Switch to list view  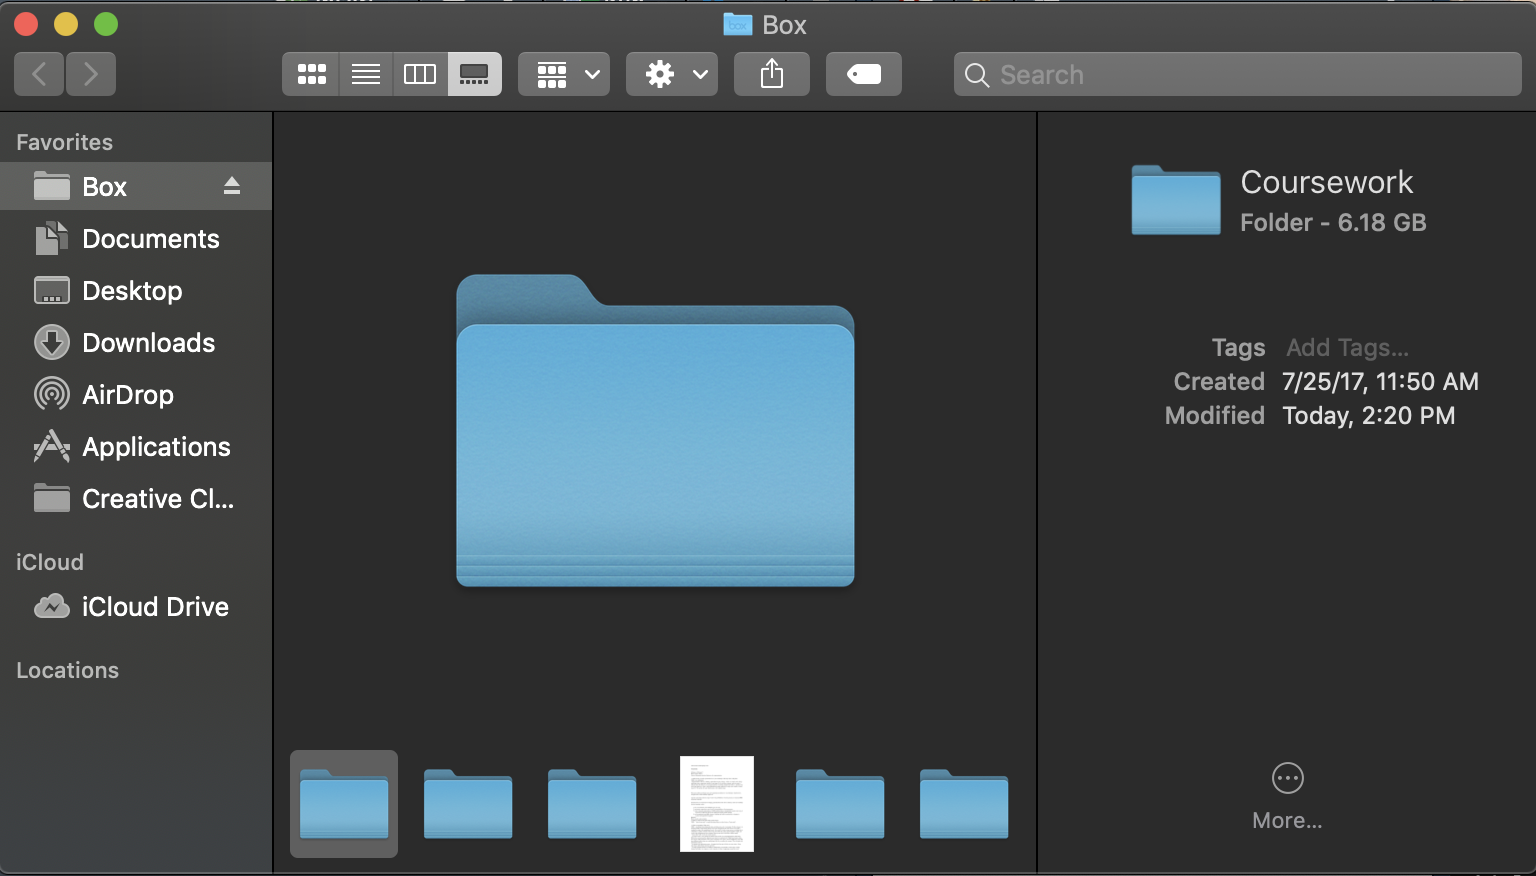pyautogui.click(x=366, y=74)
